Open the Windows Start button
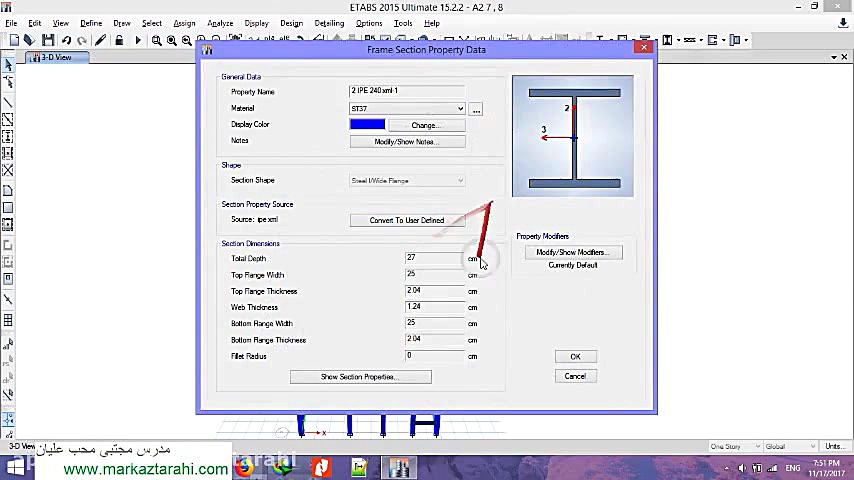The width and height of the screenshot is (854, 480). (15, 467)
